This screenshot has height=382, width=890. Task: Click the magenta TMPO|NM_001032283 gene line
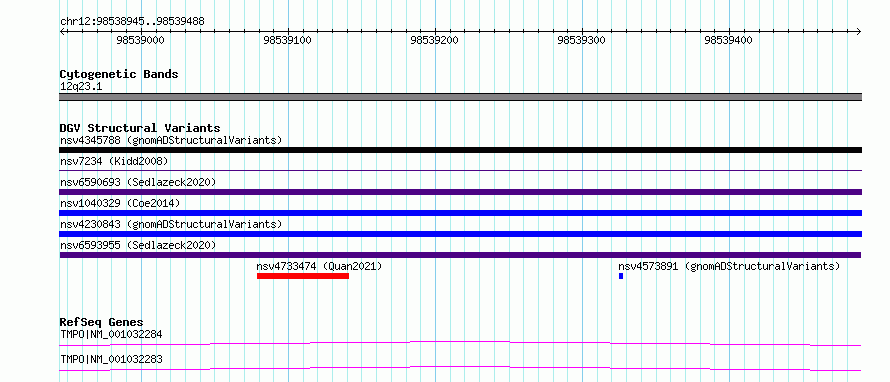point(461,368)
